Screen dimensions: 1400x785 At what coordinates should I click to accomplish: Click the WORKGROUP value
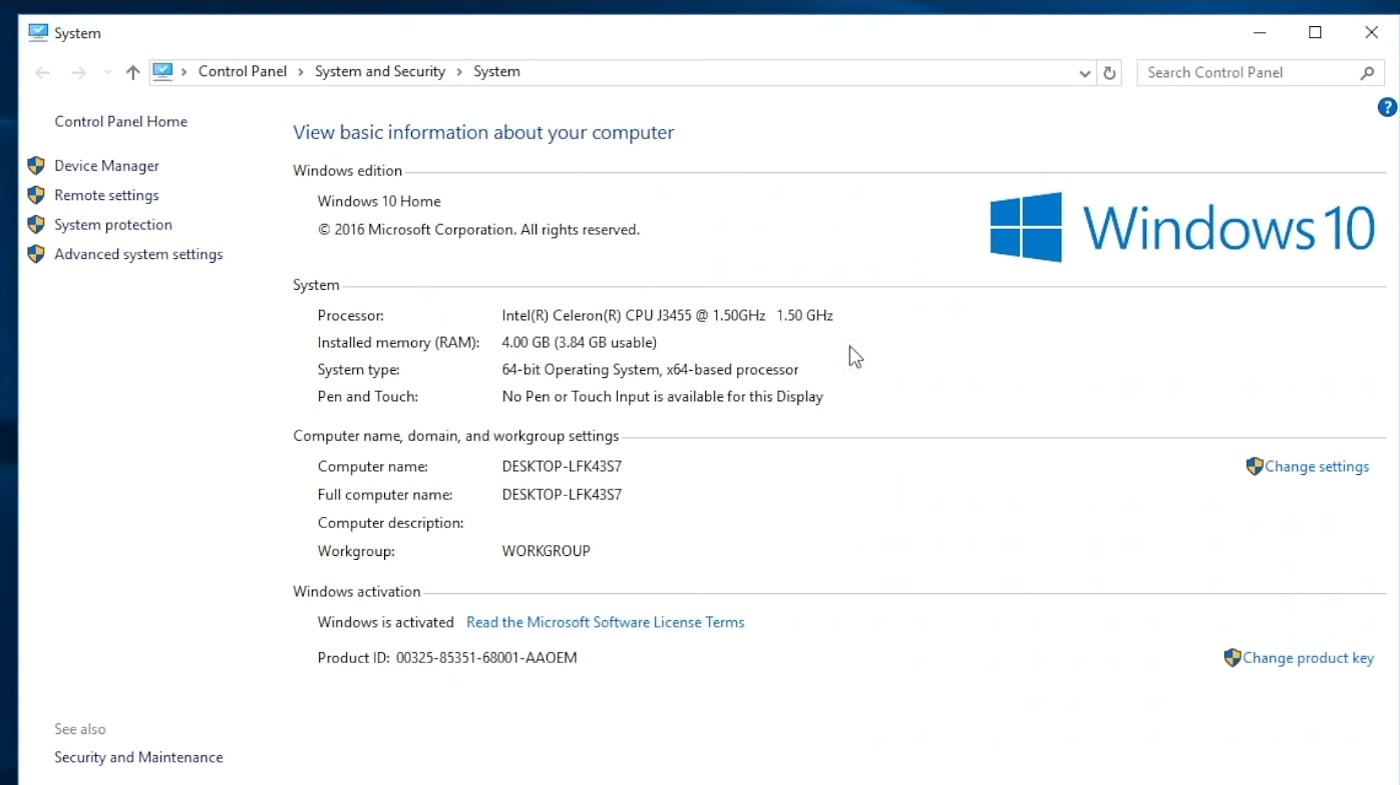coord(546,551)
